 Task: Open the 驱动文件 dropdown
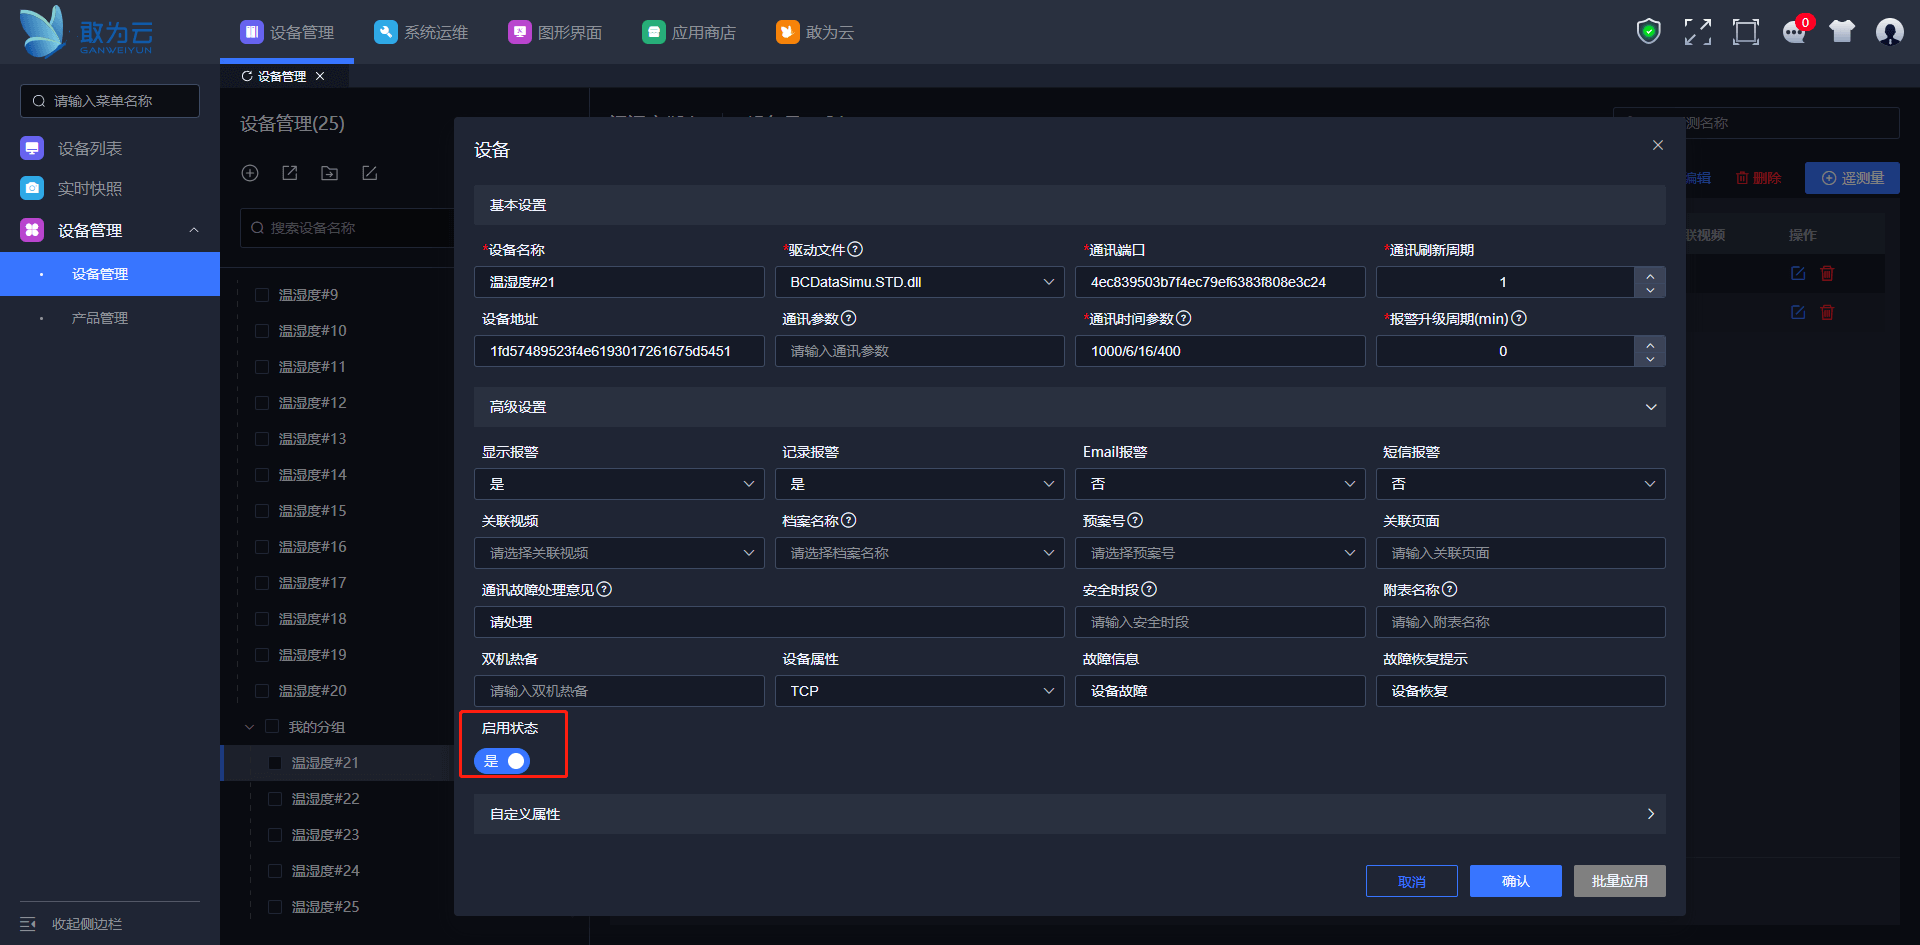[919, 282]
